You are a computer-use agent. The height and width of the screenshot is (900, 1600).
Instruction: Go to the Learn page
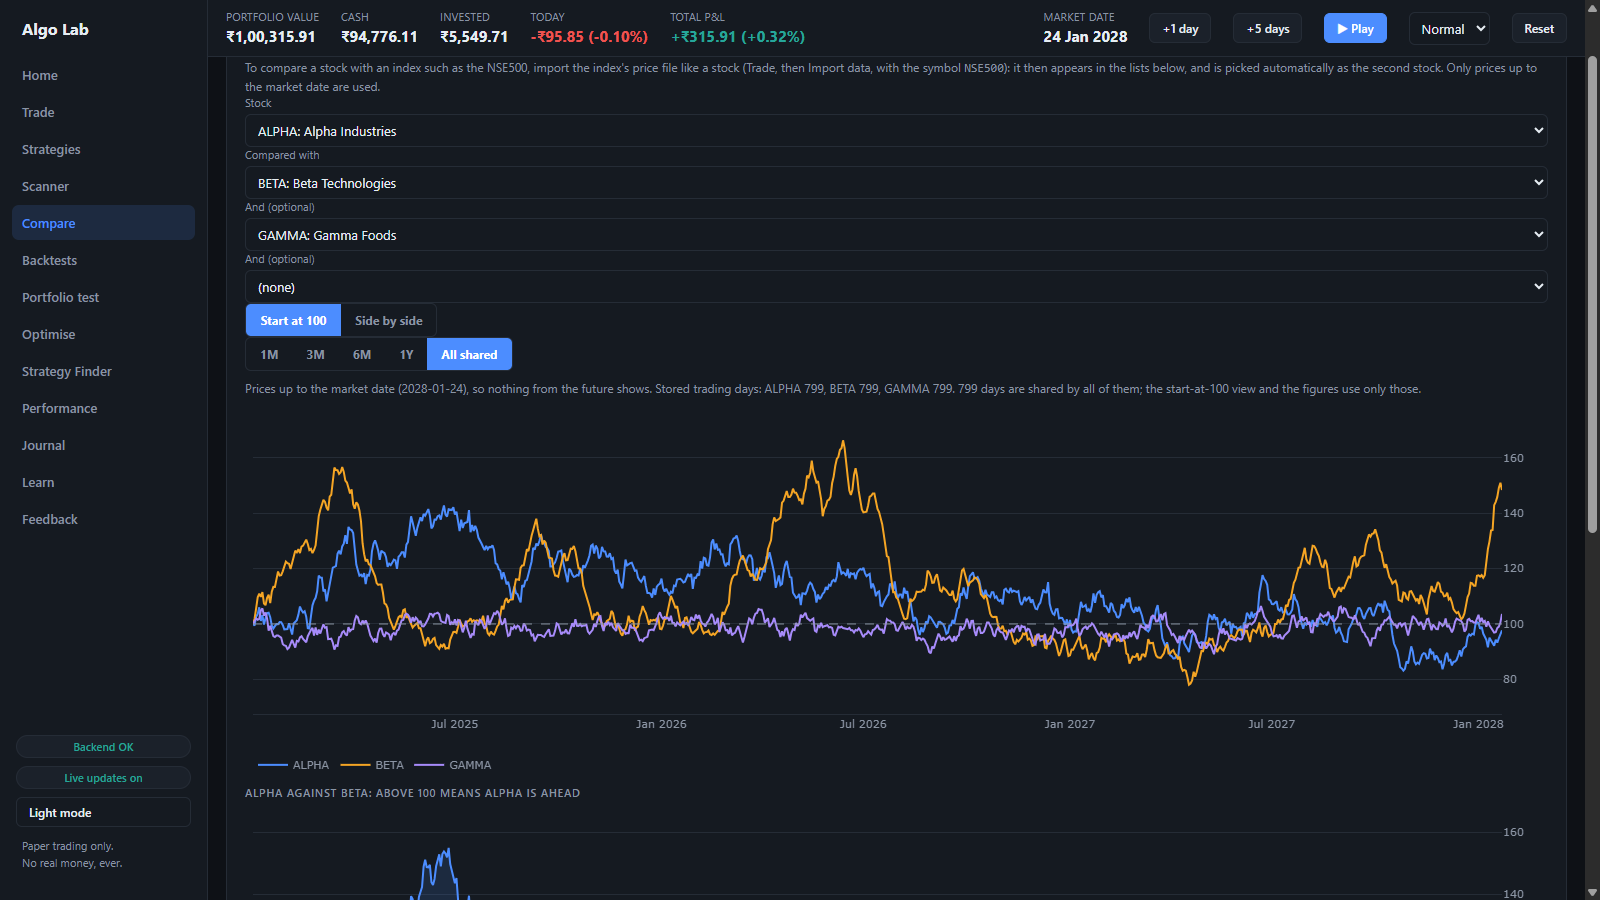[x=103, y=482]
